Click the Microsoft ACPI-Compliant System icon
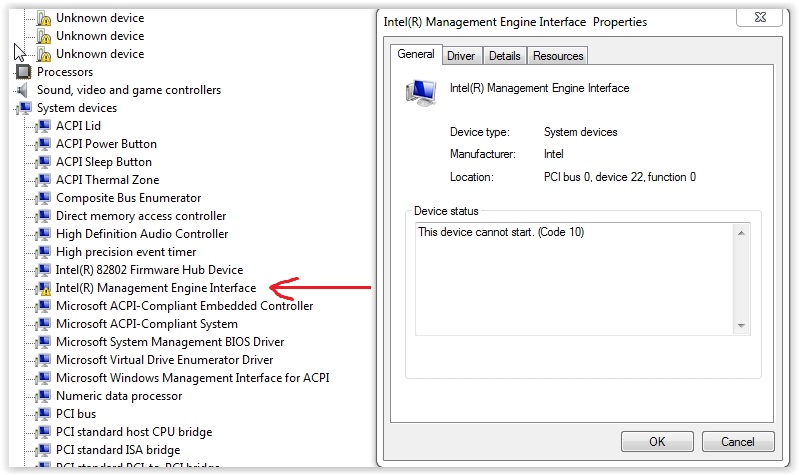This screenshot has height=475, width=799. click(44, 324)
